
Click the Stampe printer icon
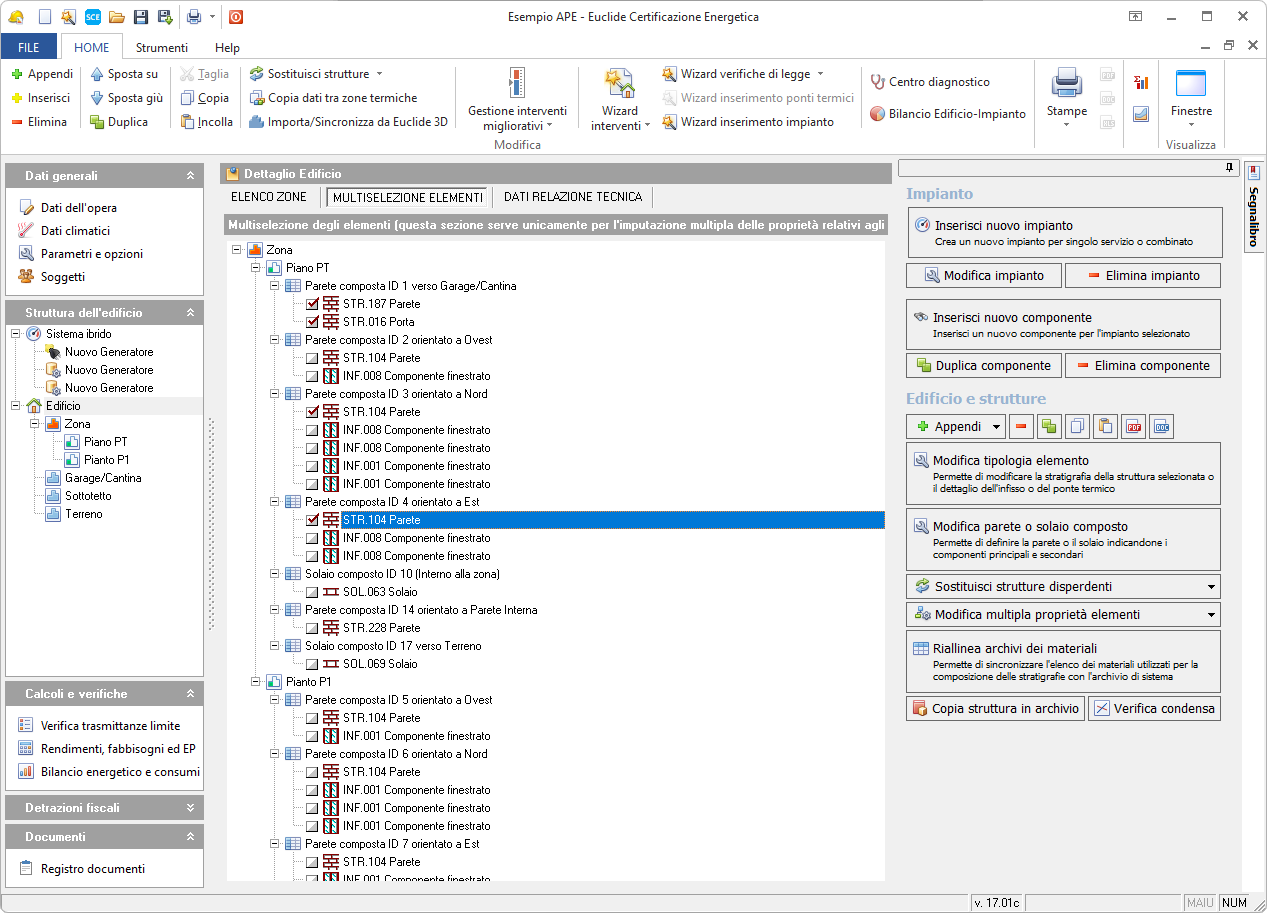click(1066, 84)
